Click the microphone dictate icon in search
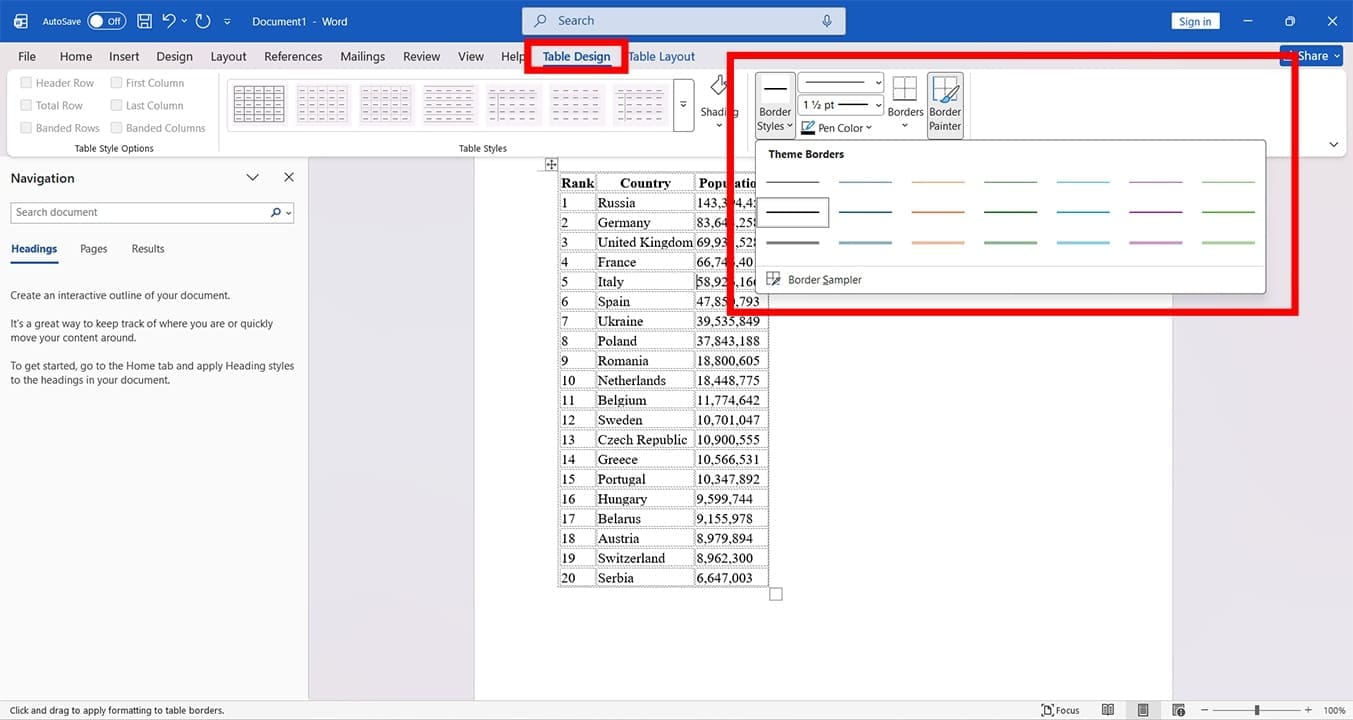 click(827, 21)
